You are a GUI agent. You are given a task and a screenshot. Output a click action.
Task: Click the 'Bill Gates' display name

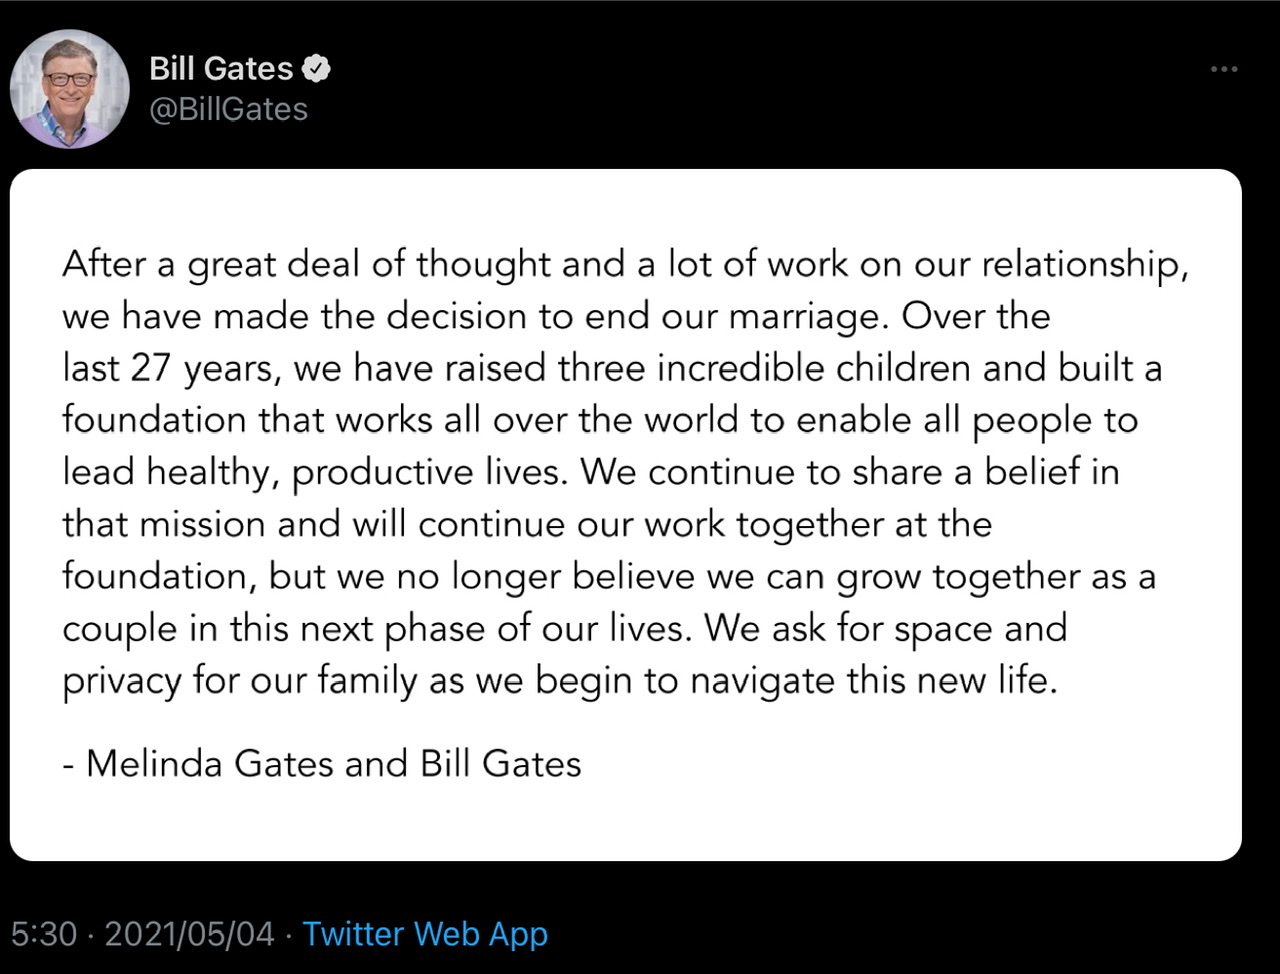point(220,68)
